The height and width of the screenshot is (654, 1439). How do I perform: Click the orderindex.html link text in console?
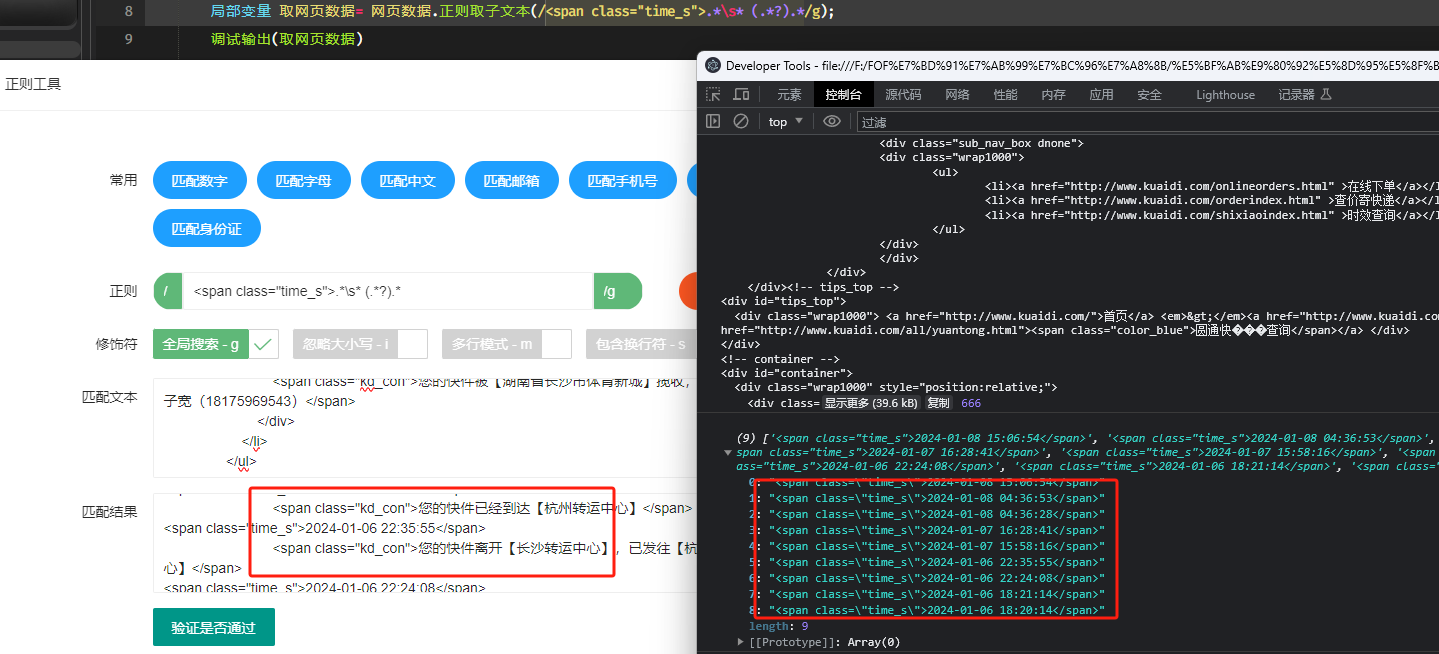click(x=1194, y=200)
